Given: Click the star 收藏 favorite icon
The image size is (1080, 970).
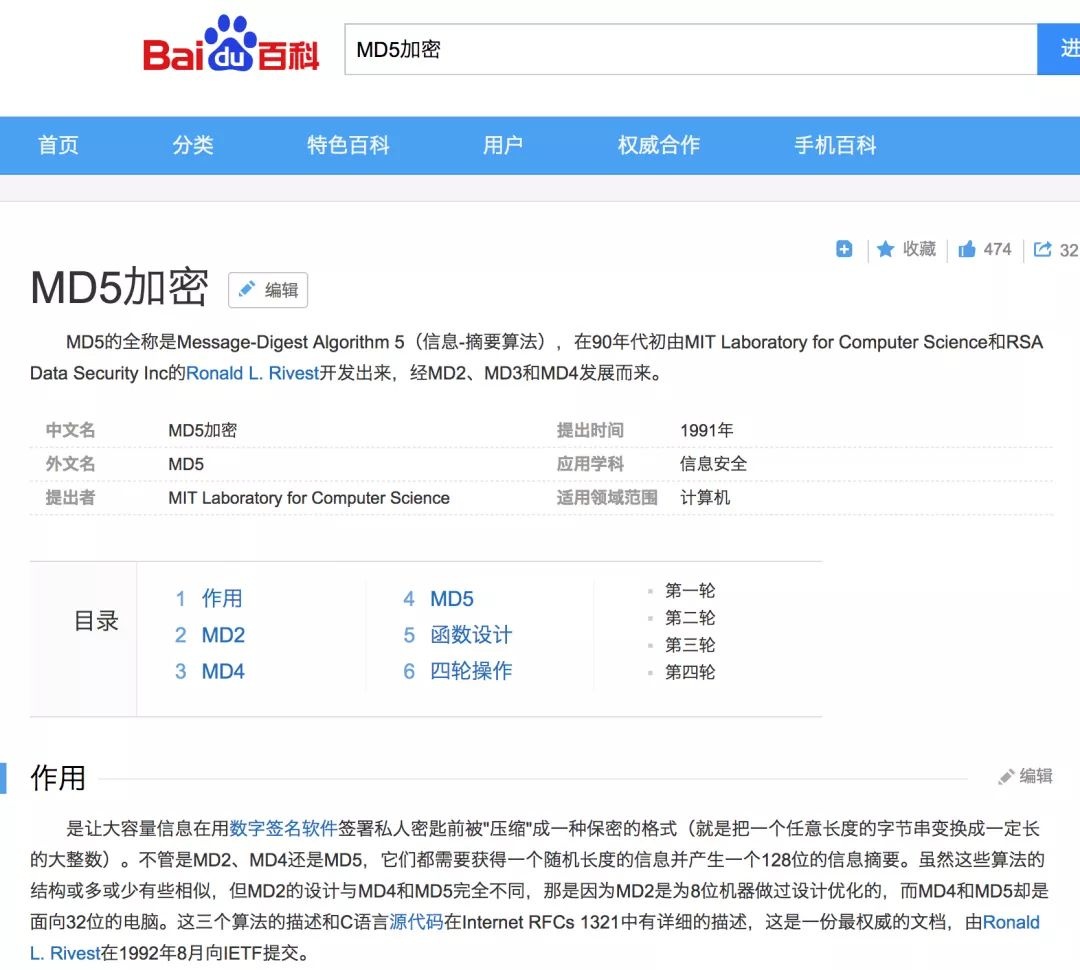Looking at the screenshot, I should point(886,249).
